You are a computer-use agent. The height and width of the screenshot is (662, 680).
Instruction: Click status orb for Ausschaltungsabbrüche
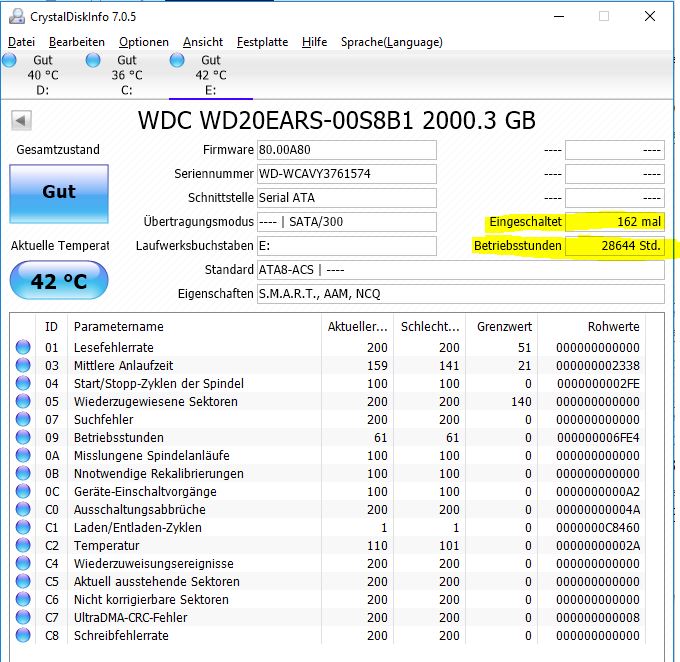click(x=23, y=509)
